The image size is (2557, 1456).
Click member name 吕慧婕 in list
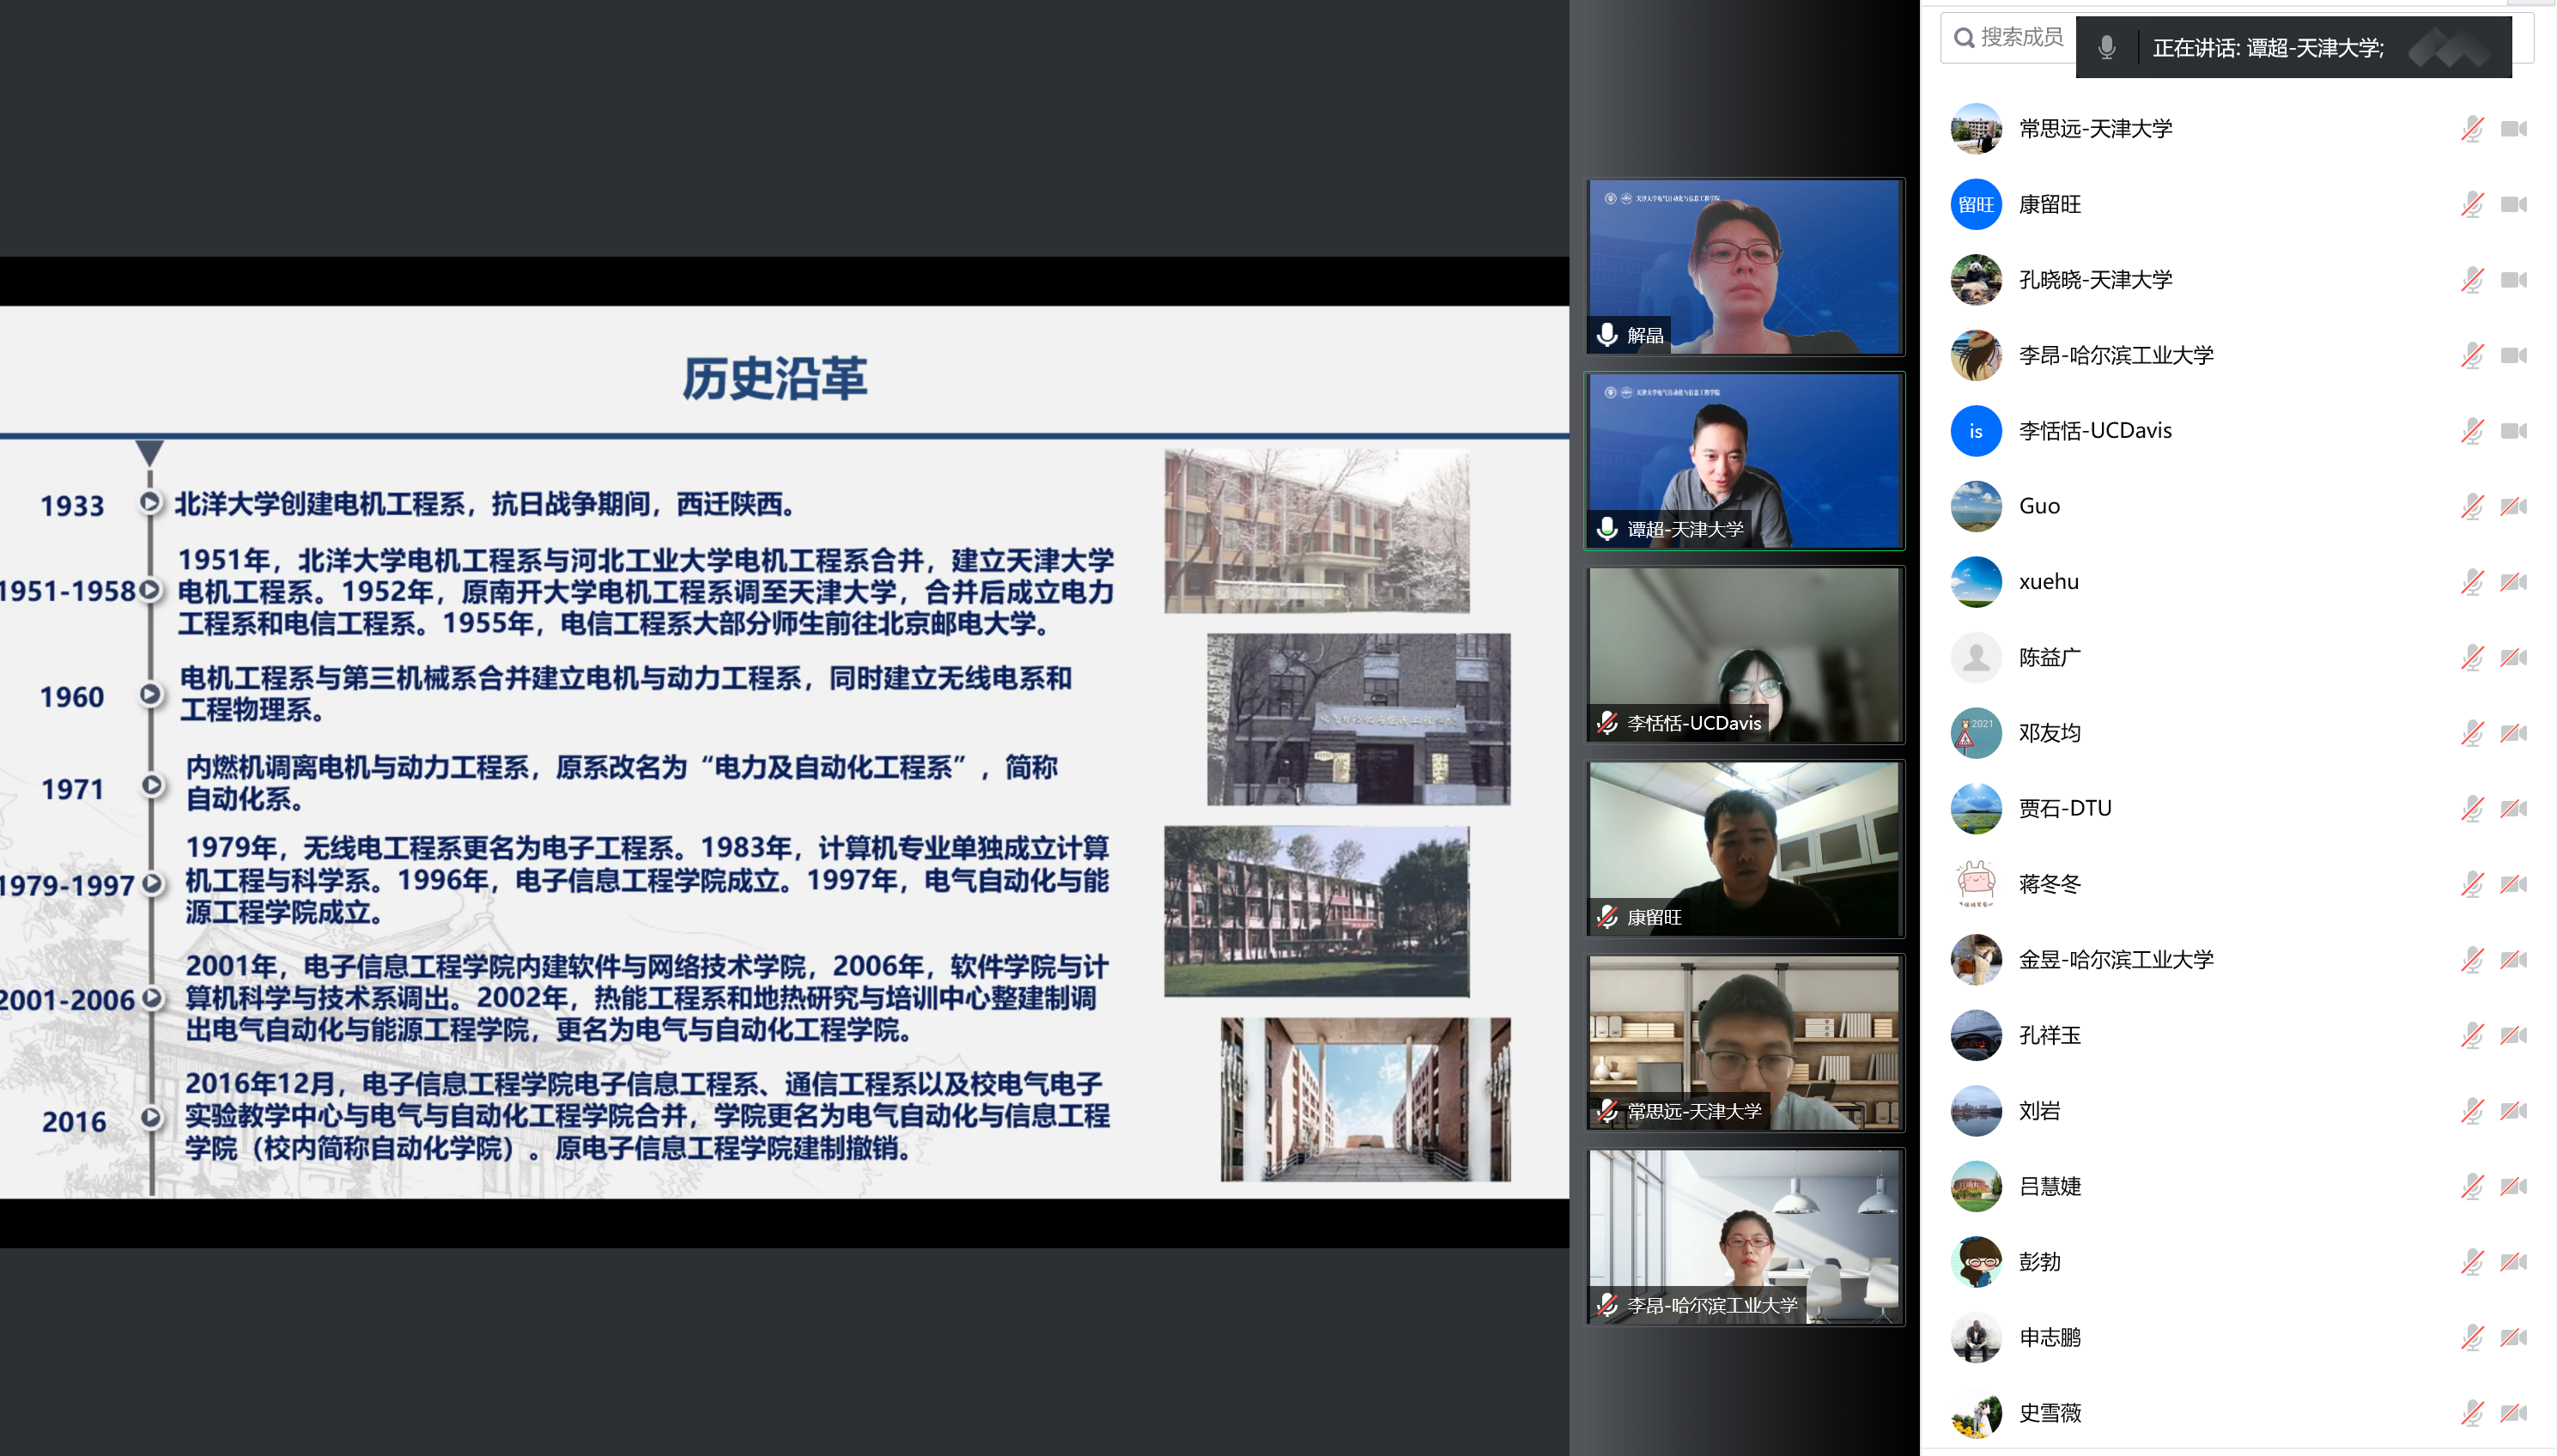[x=2049, y=1187]
